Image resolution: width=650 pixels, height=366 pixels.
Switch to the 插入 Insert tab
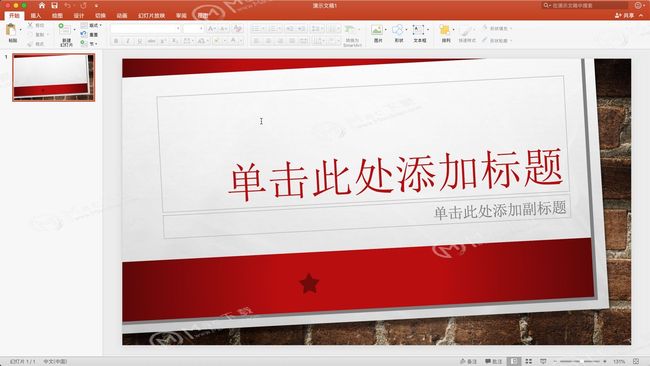36,15
